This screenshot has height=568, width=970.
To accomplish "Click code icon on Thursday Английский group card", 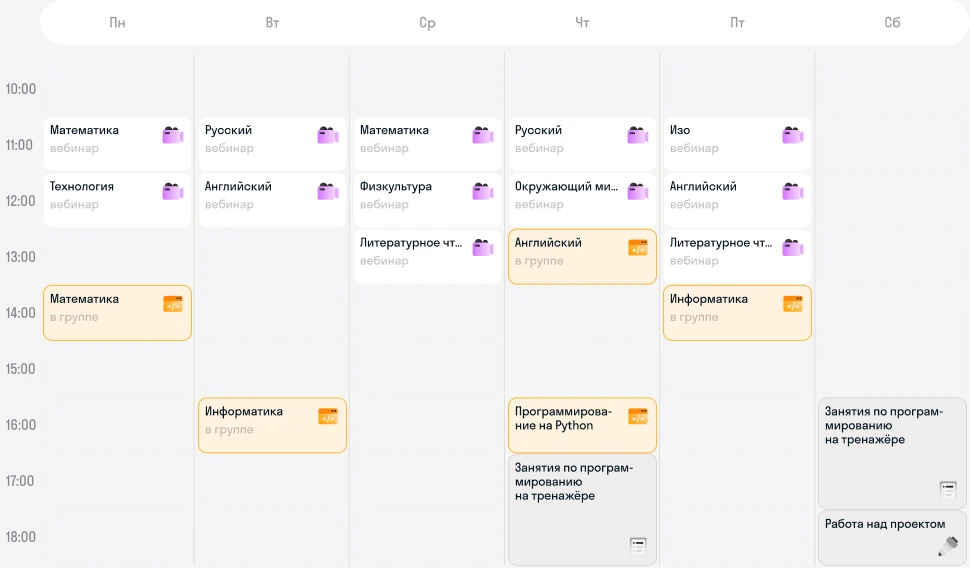I will point(638,247).
